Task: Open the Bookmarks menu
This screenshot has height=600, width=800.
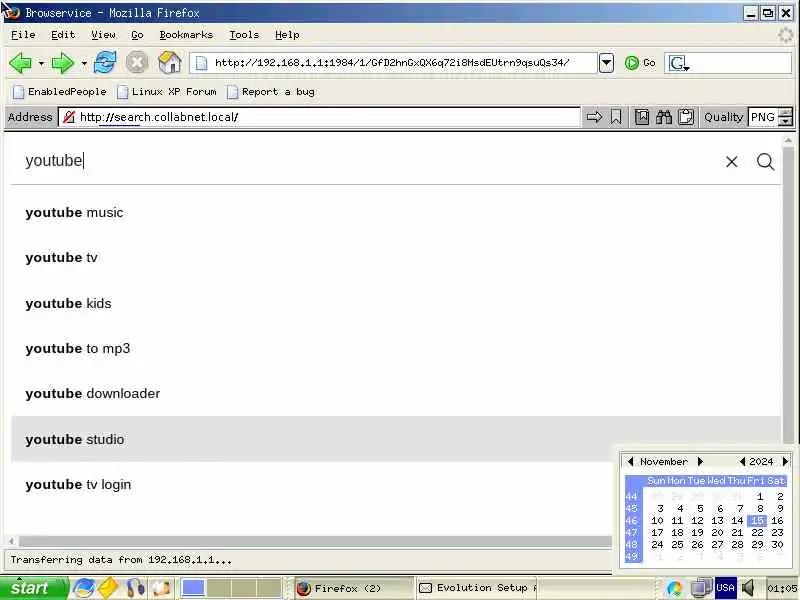Action: pyautogui.click(x=186, y=35)
